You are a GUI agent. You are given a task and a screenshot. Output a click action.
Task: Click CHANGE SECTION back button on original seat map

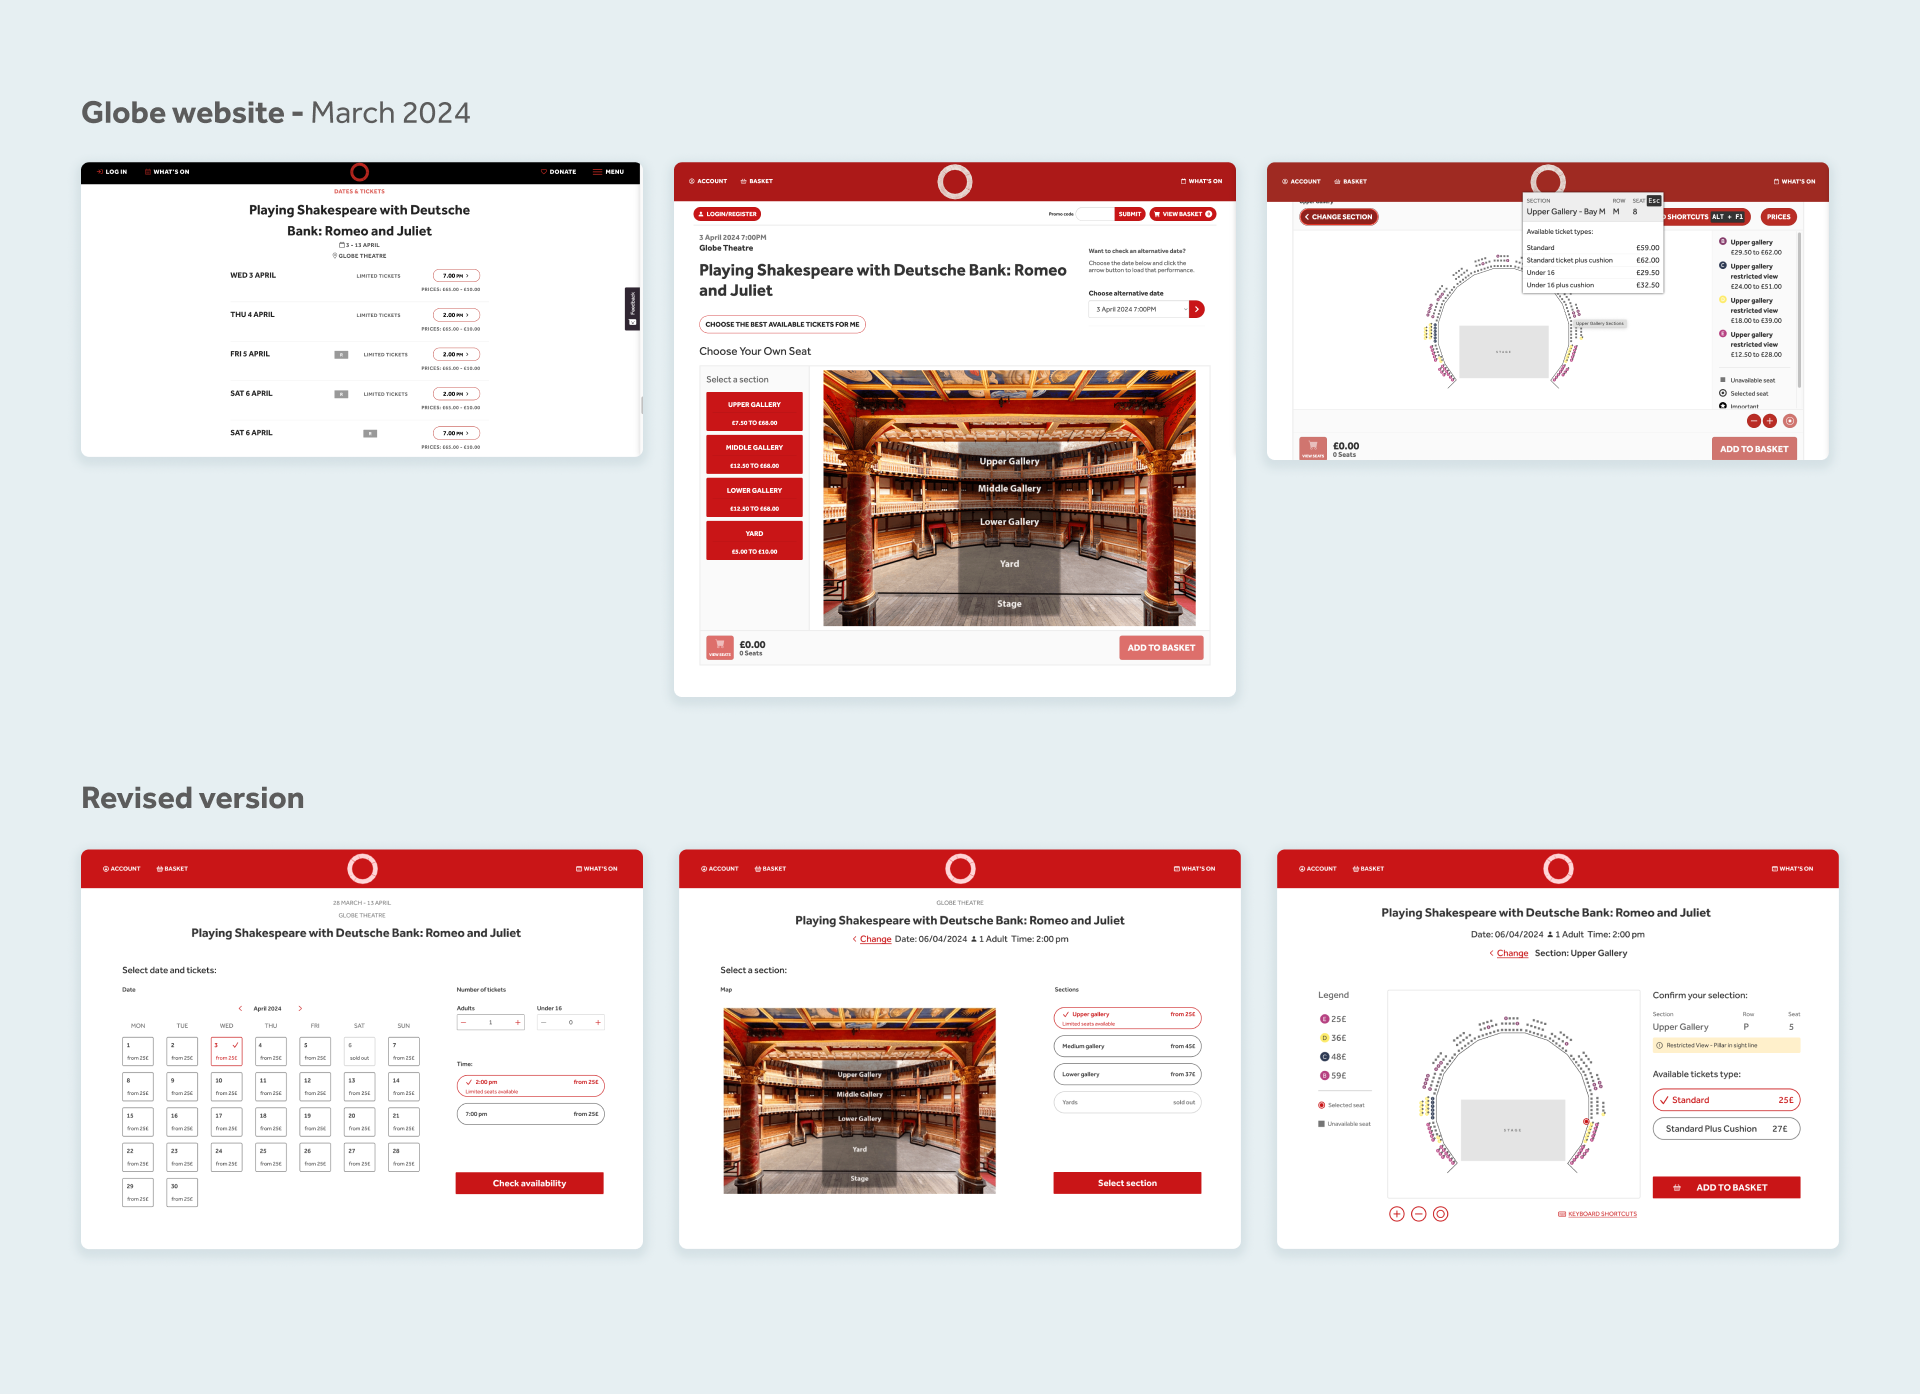tap(1339, 217)
